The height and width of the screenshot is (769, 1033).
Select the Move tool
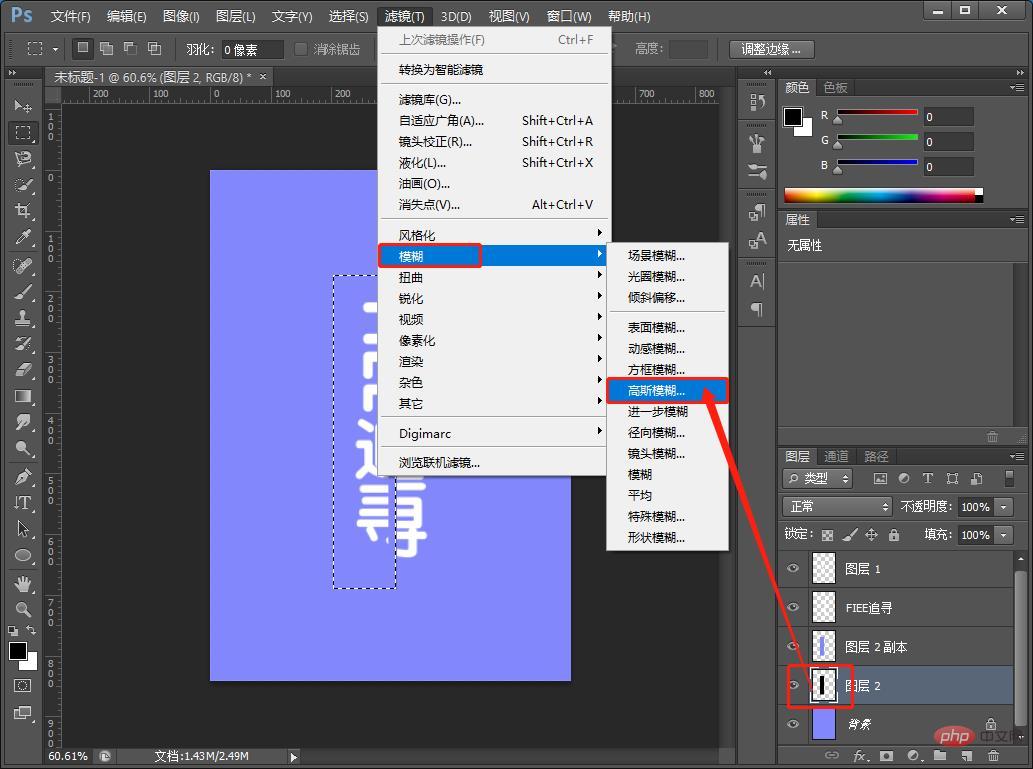pos(23,106)
